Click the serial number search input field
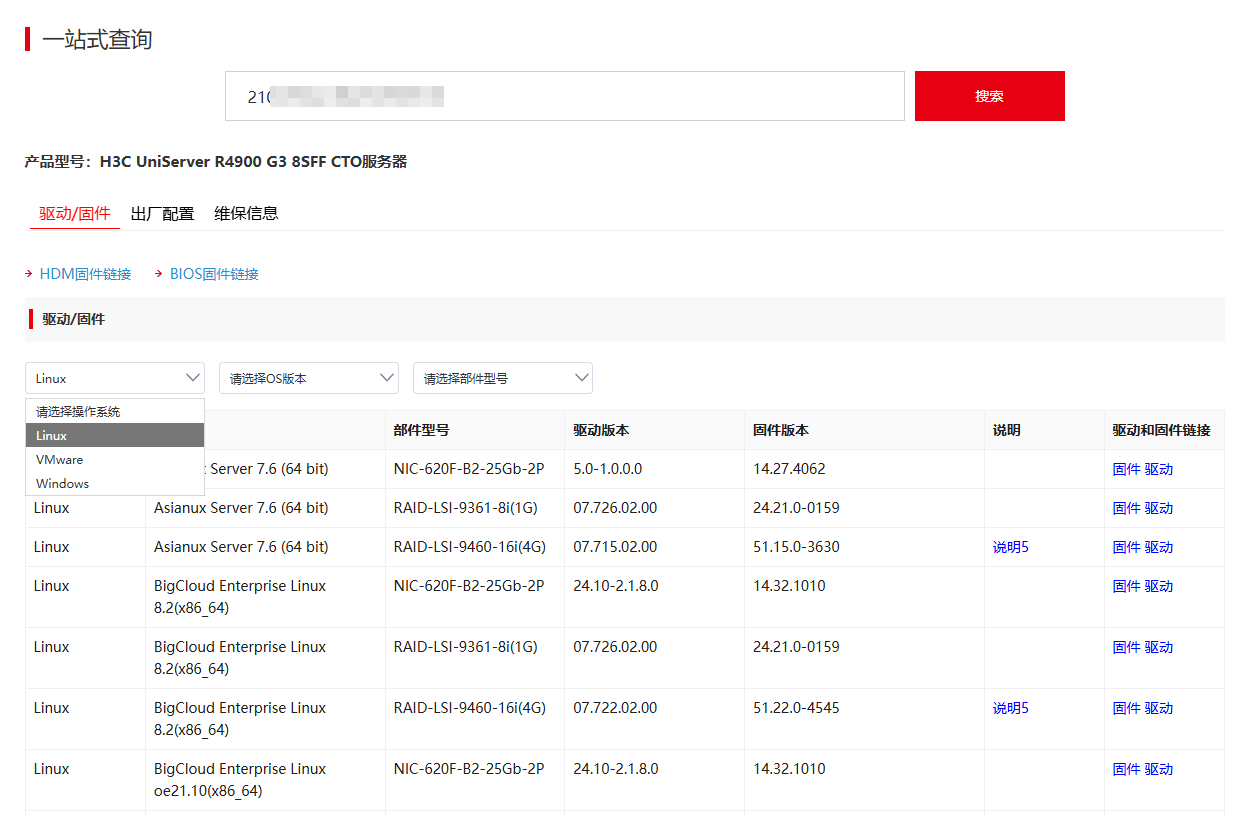 (x=564, y=96)
